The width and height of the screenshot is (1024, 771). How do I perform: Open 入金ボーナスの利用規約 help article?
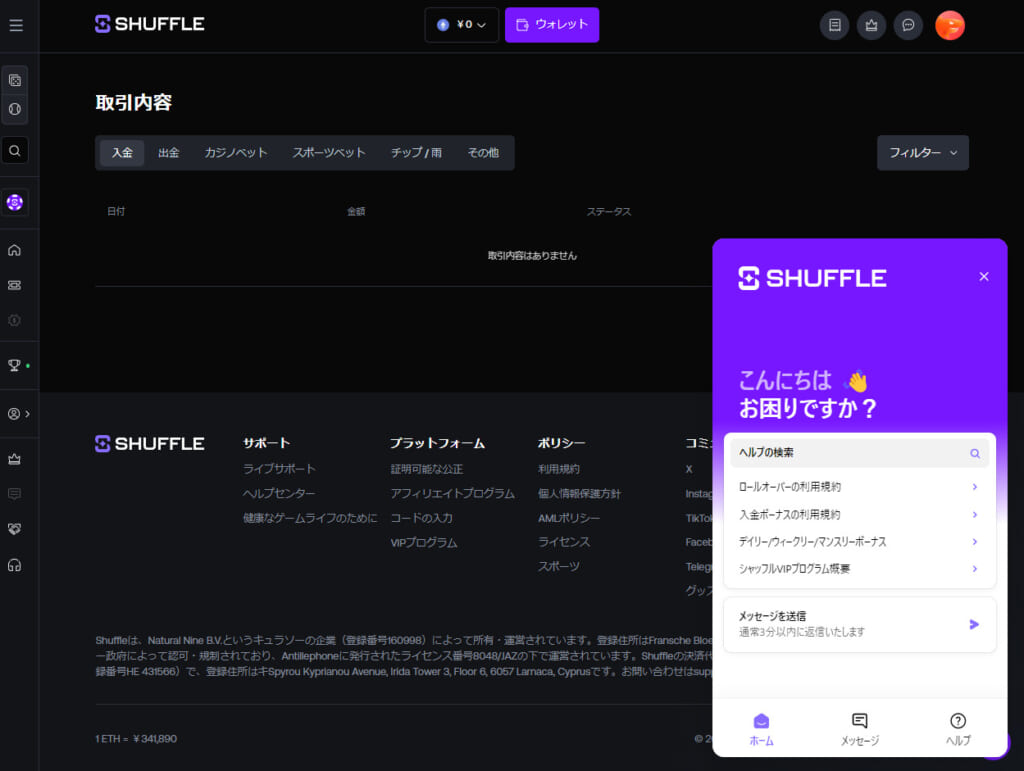coord(859,514)
